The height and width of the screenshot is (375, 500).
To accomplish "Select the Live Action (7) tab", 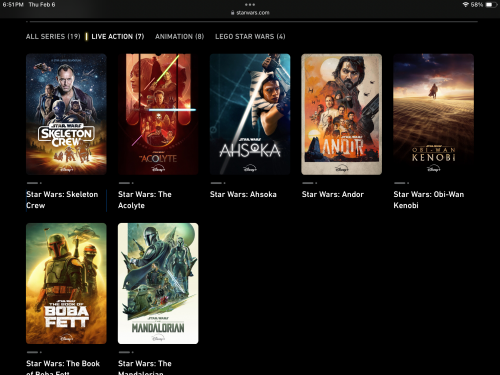I will [118, 37].
